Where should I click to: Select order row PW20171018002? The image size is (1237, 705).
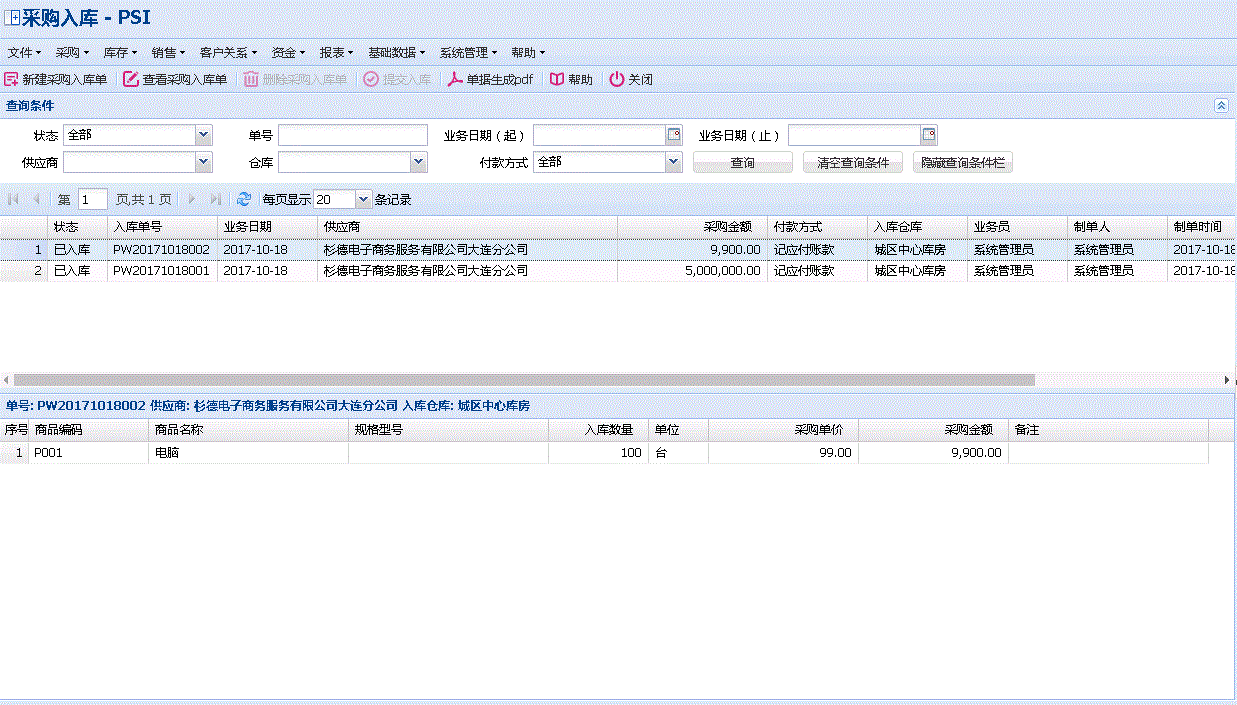coord(618,250)
